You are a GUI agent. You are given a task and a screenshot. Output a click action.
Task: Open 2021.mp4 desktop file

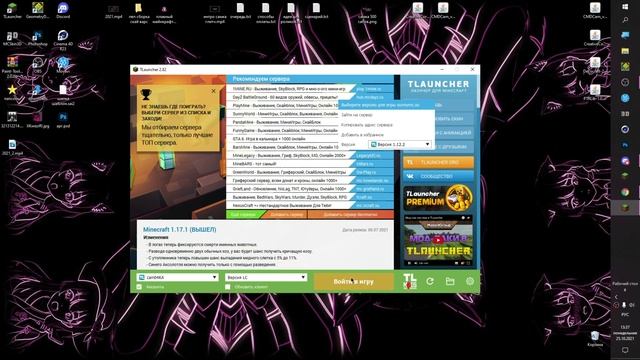113,11
